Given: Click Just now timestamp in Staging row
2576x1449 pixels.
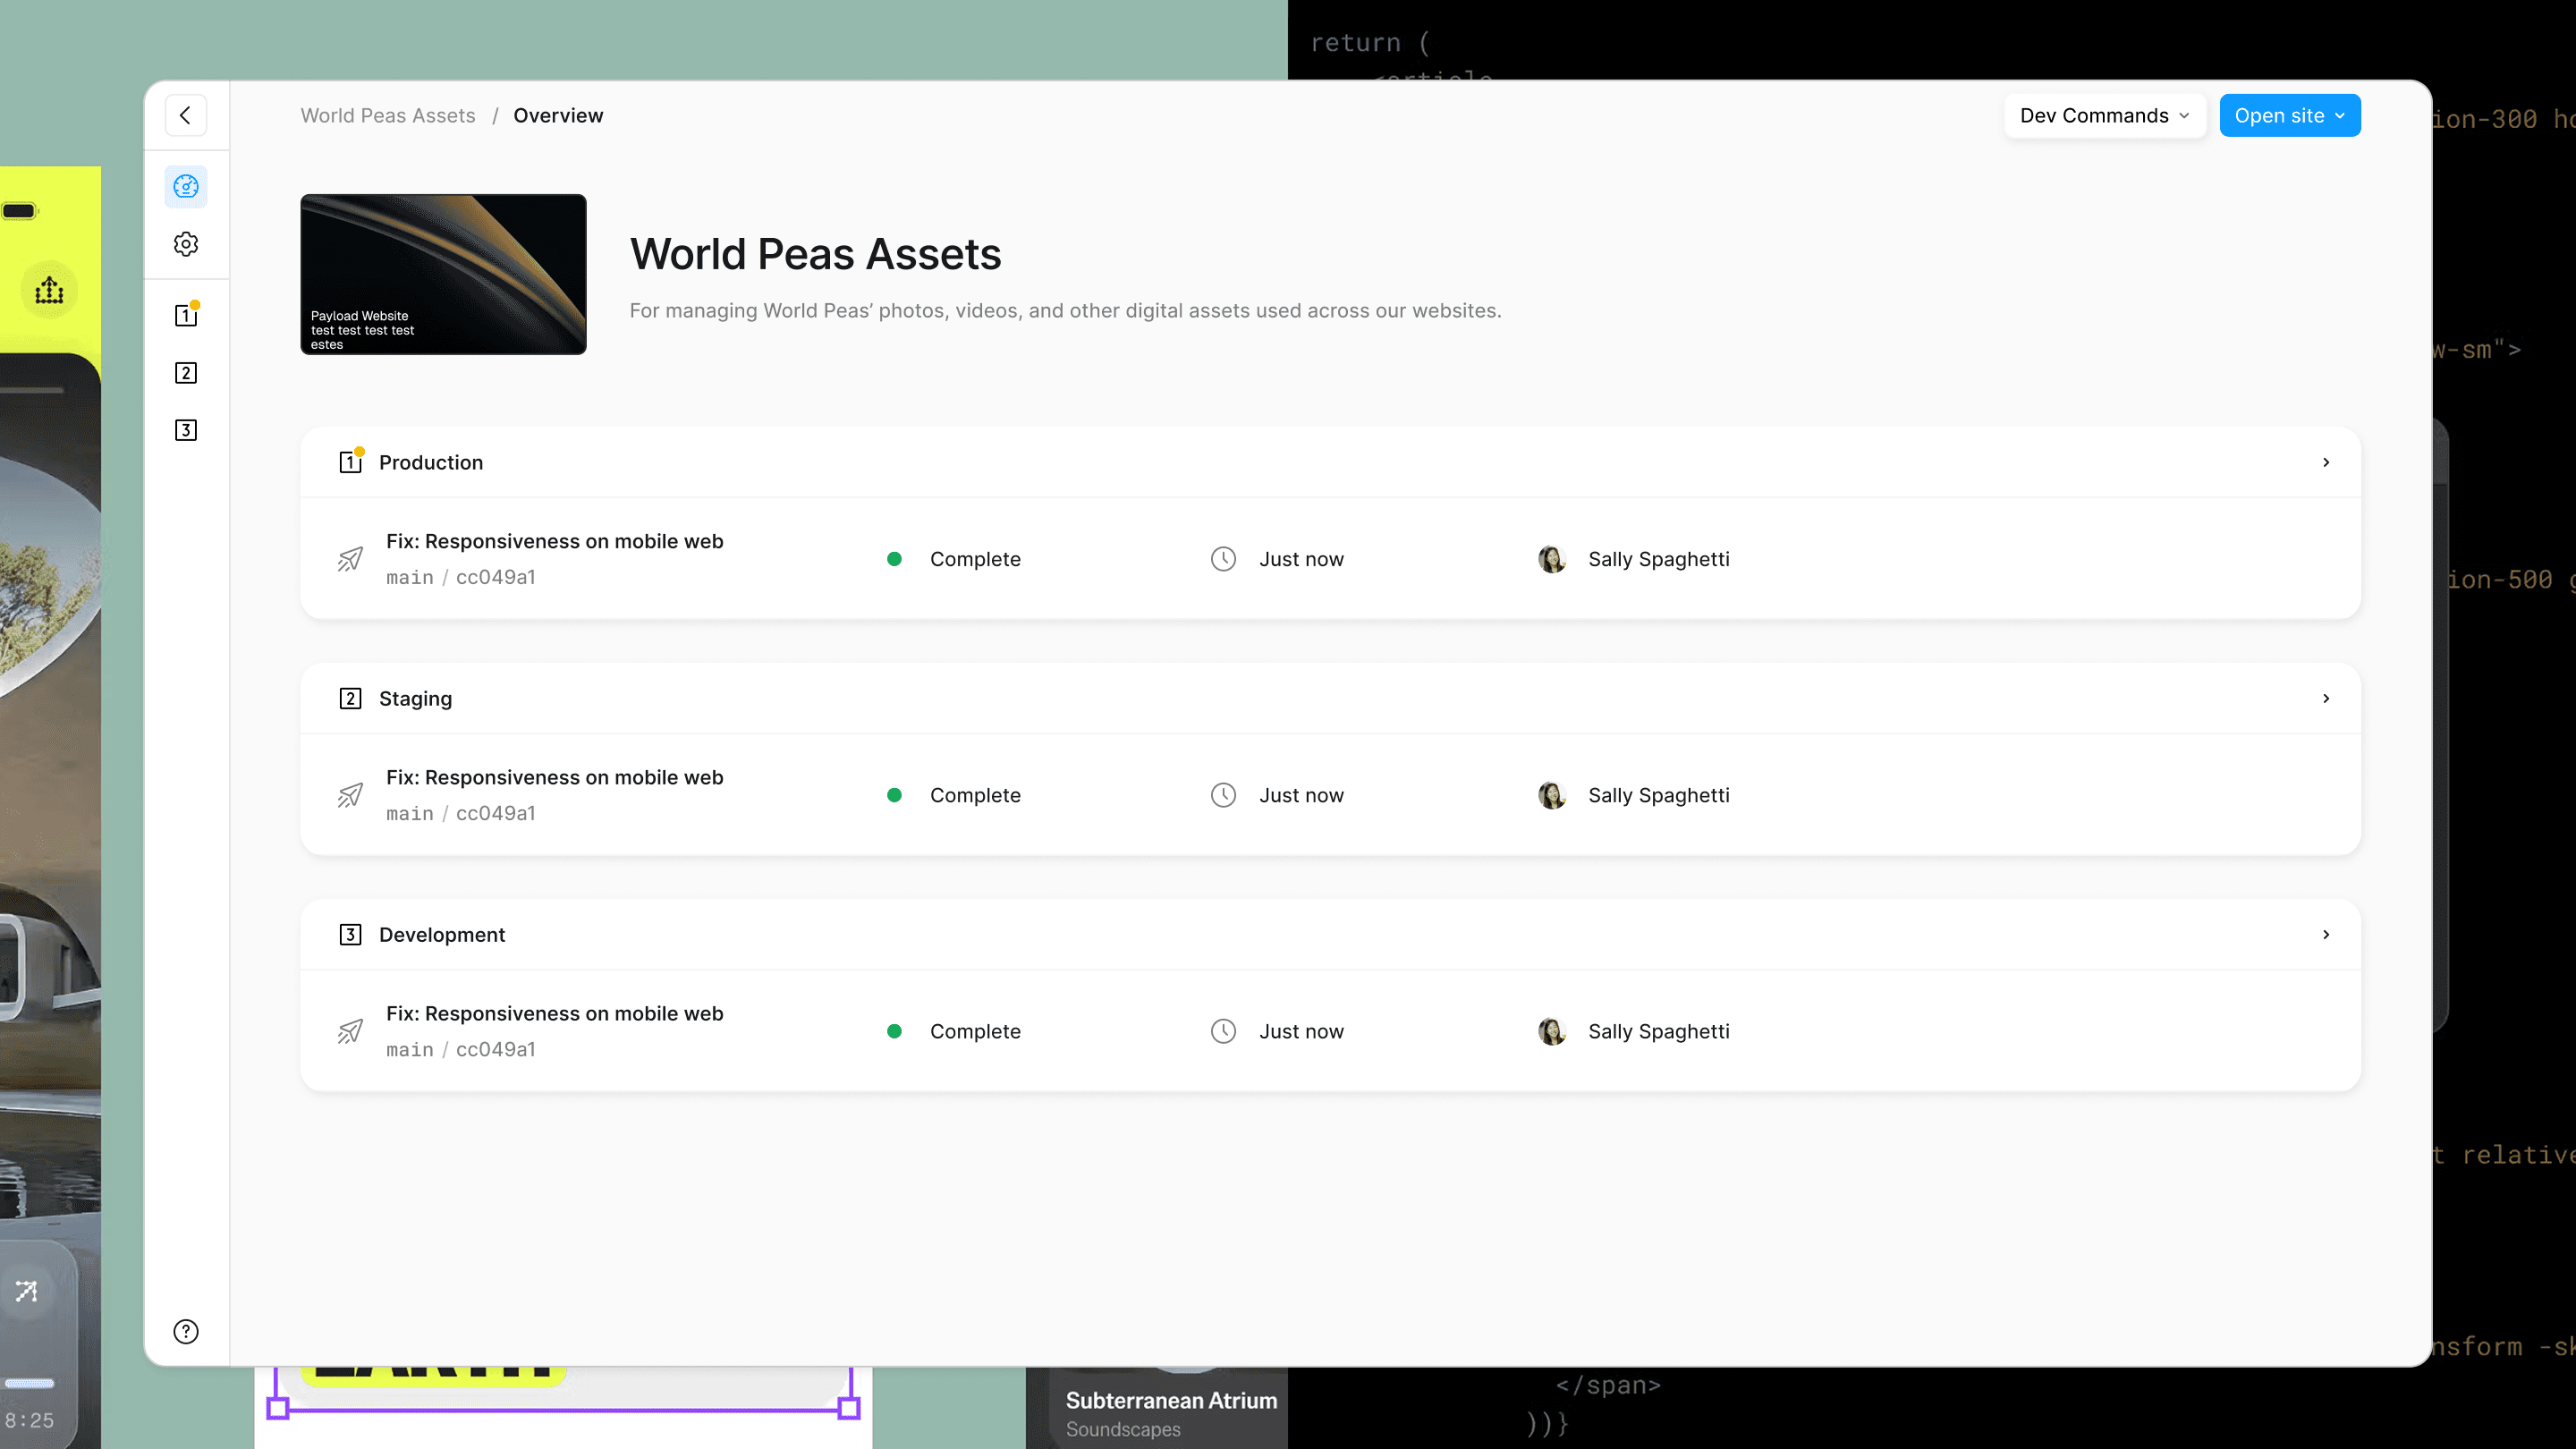Looking at the screenshot, I should click(1301, 795).
